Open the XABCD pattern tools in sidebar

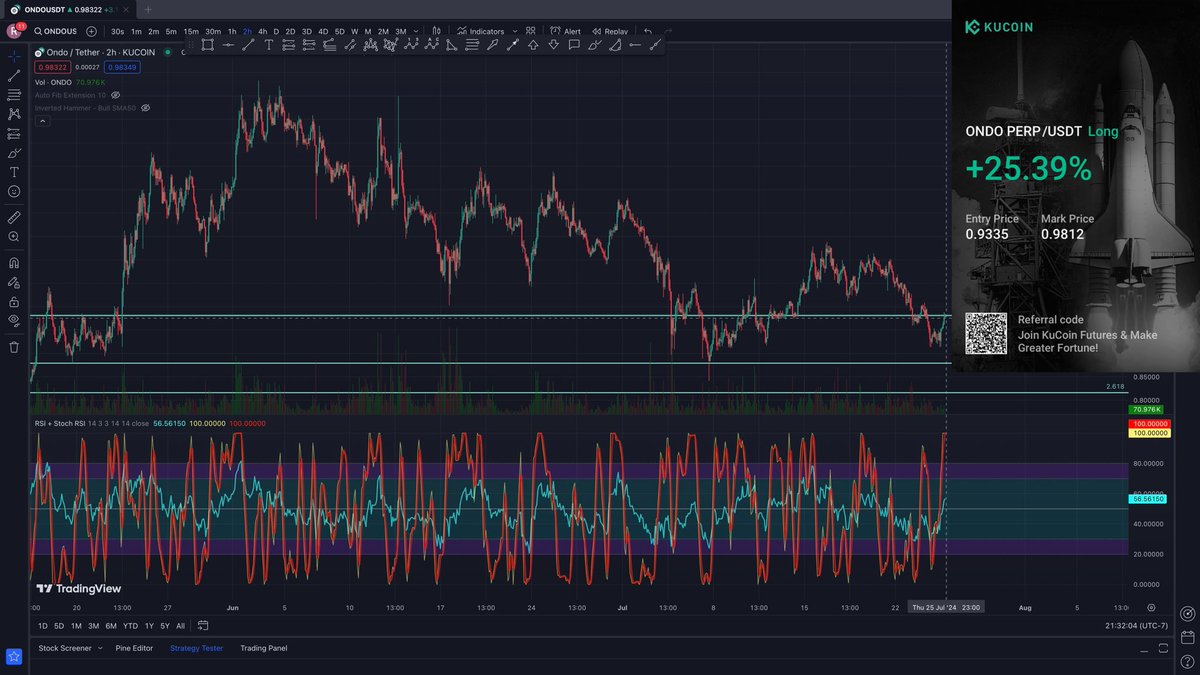coord(14,114)
